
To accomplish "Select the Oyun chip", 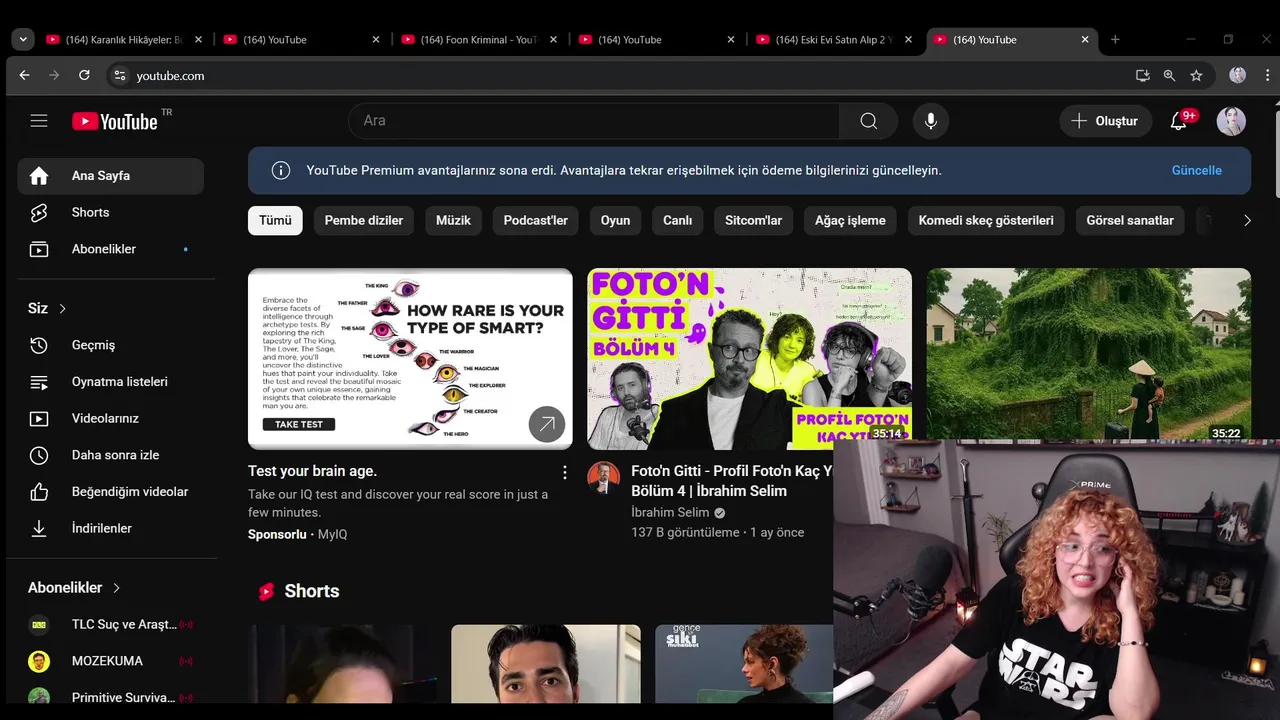I will 615,220.
